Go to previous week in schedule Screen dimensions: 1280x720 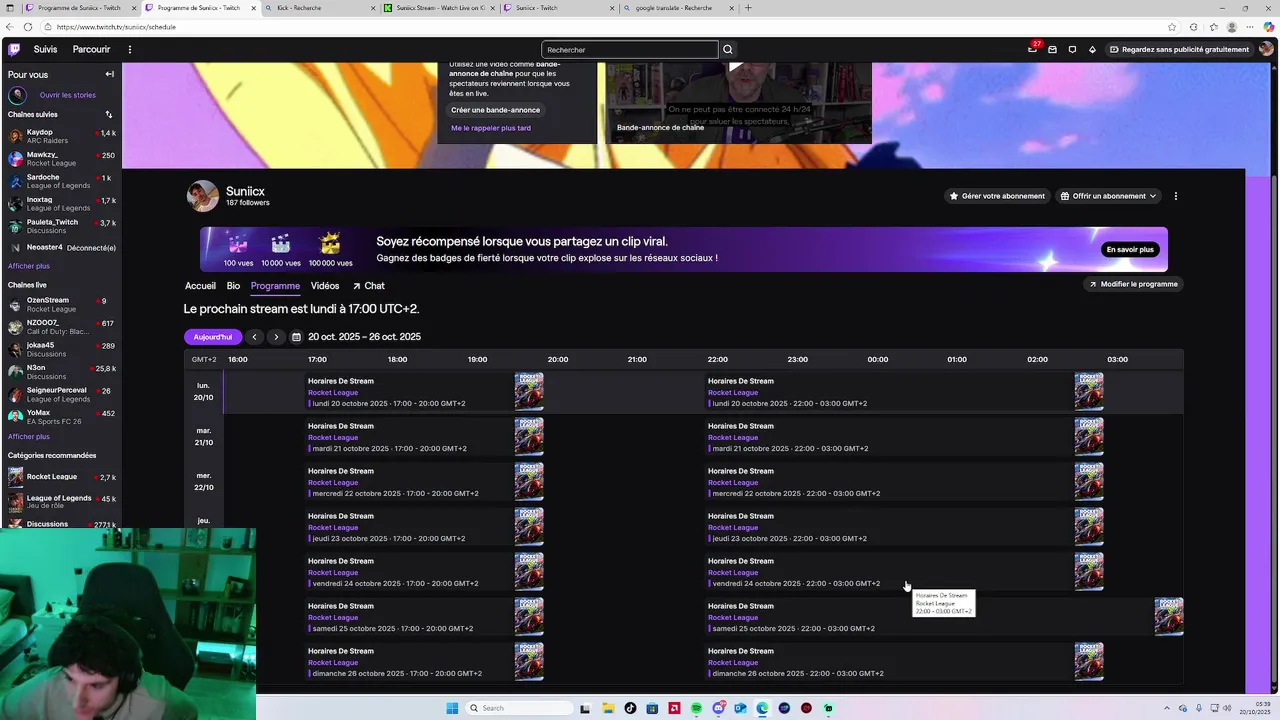click(254, 337)
